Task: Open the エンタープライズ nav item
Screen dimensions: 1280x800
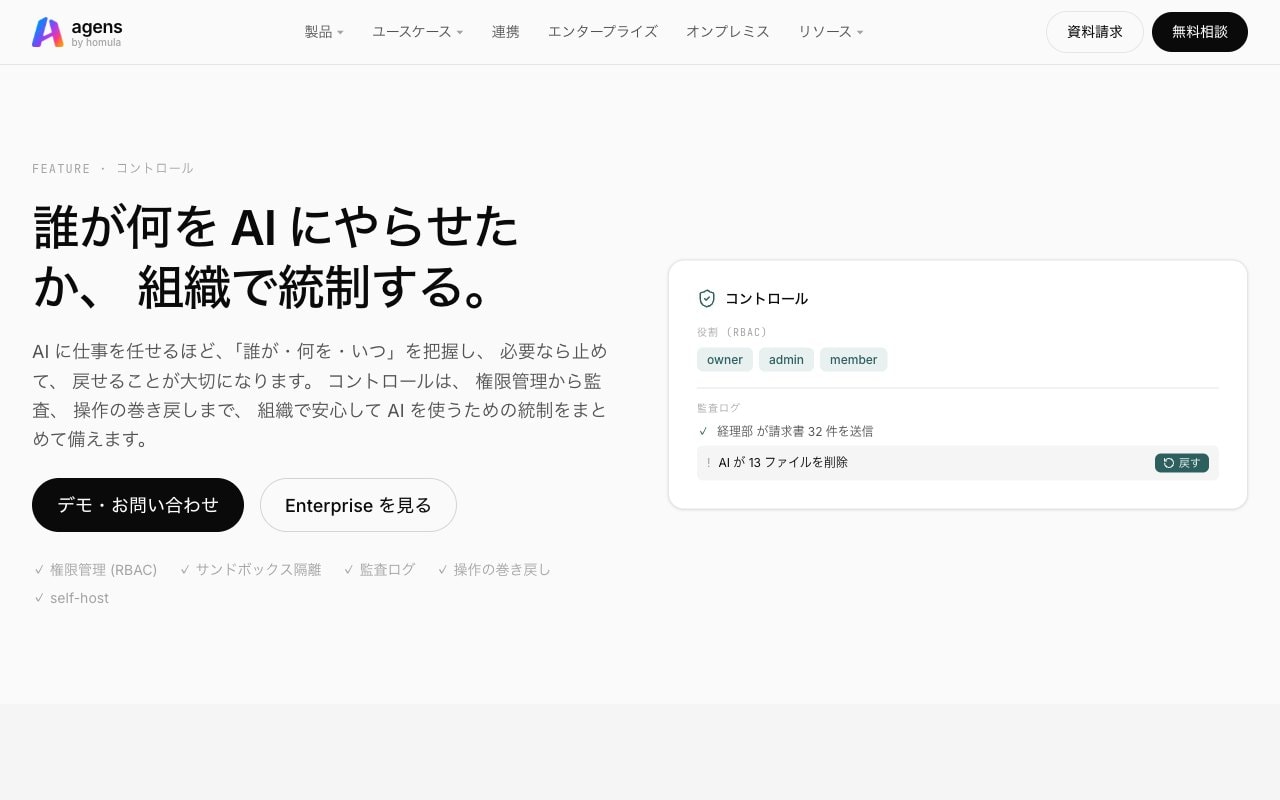Action: coord(603,32)
